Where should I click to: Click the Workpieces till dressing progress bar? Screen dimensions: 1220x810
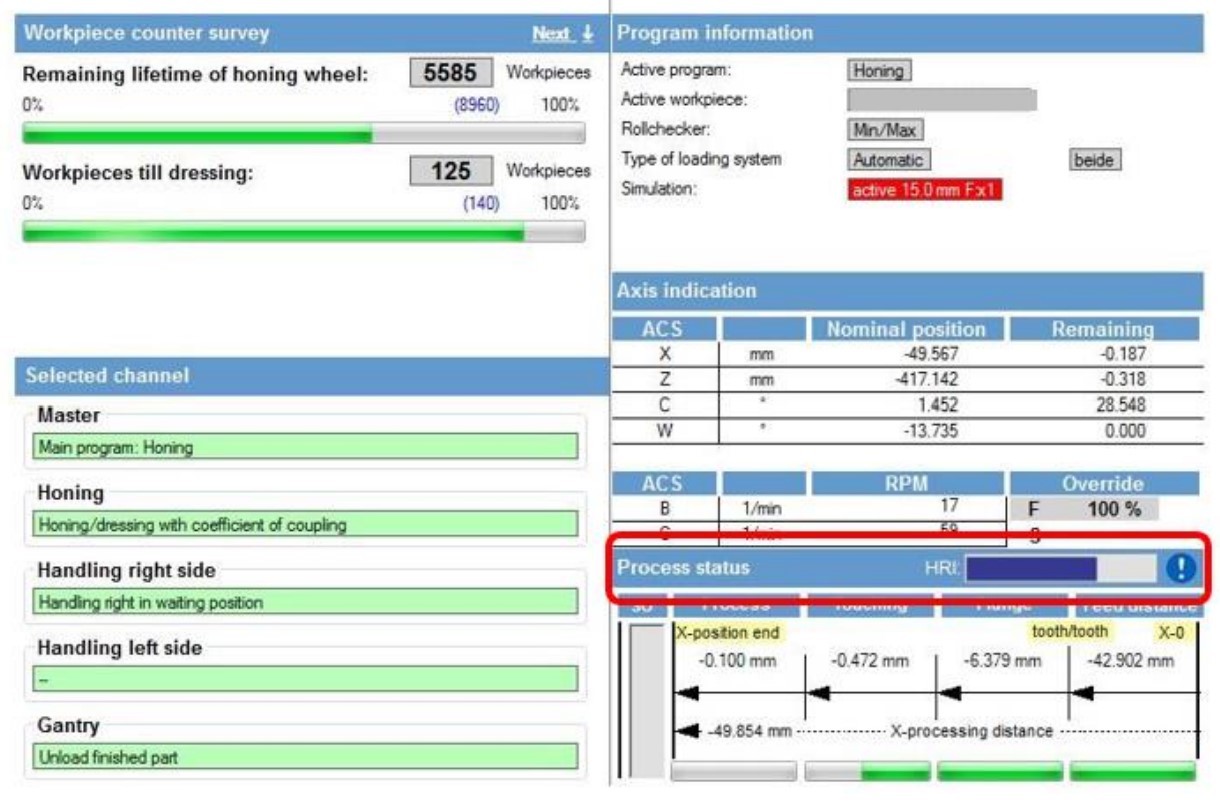pyautogui.click(x=303, y=232)
